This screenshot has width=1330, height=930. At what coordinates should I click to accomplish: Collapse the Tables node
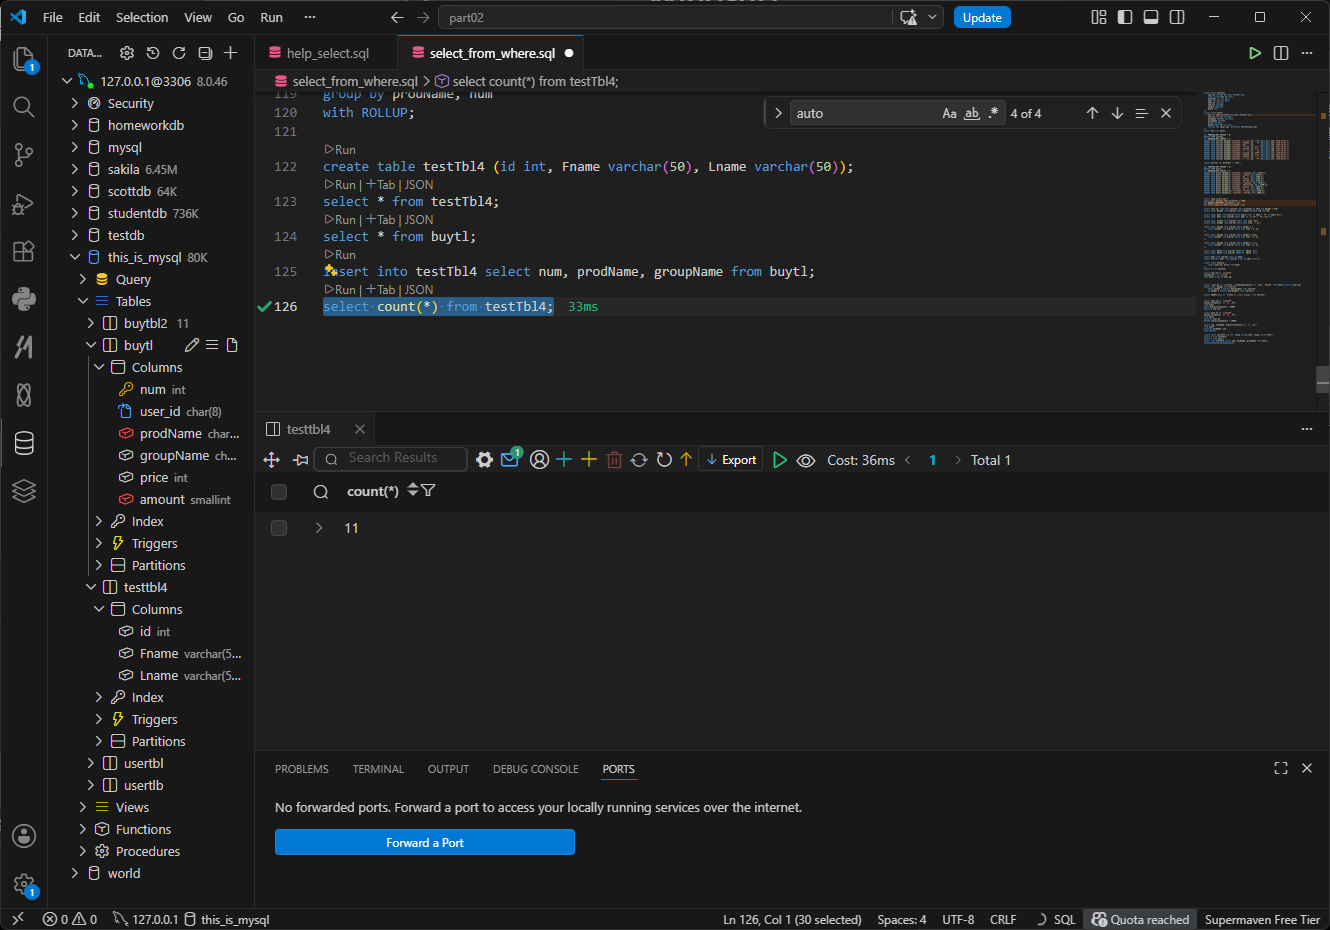coord(82,301)
